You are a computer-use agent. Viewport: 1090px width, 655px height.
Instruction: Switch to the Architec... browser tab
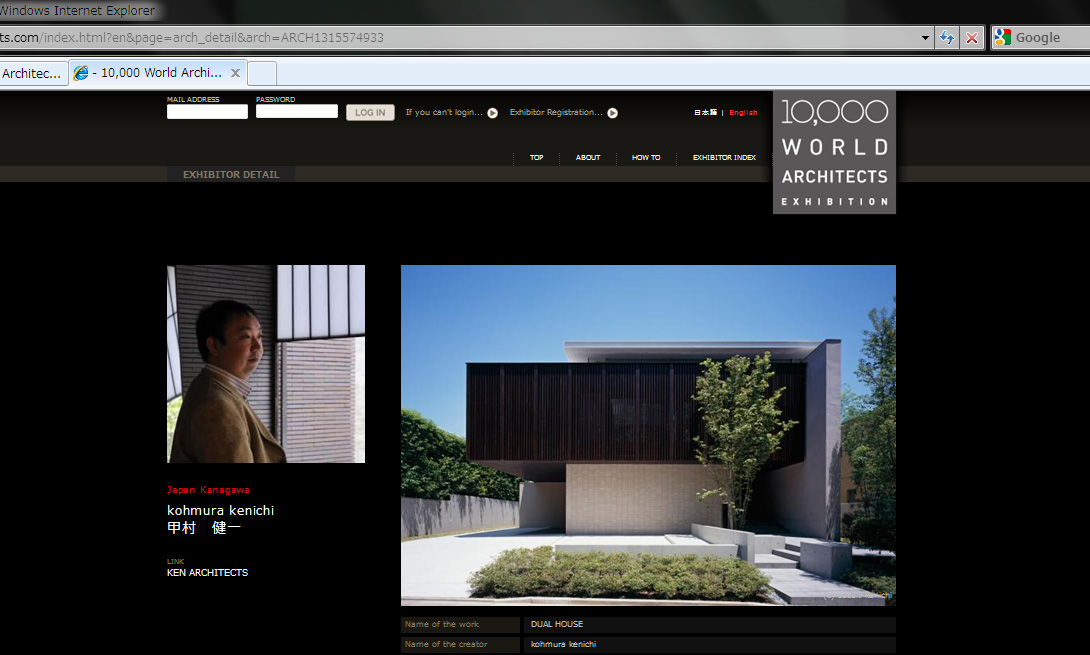point(32,73)
